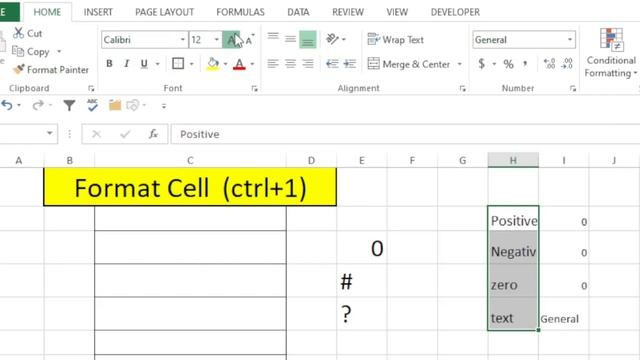
Task: Switch to FORMULAS tab
Action: 240,12
